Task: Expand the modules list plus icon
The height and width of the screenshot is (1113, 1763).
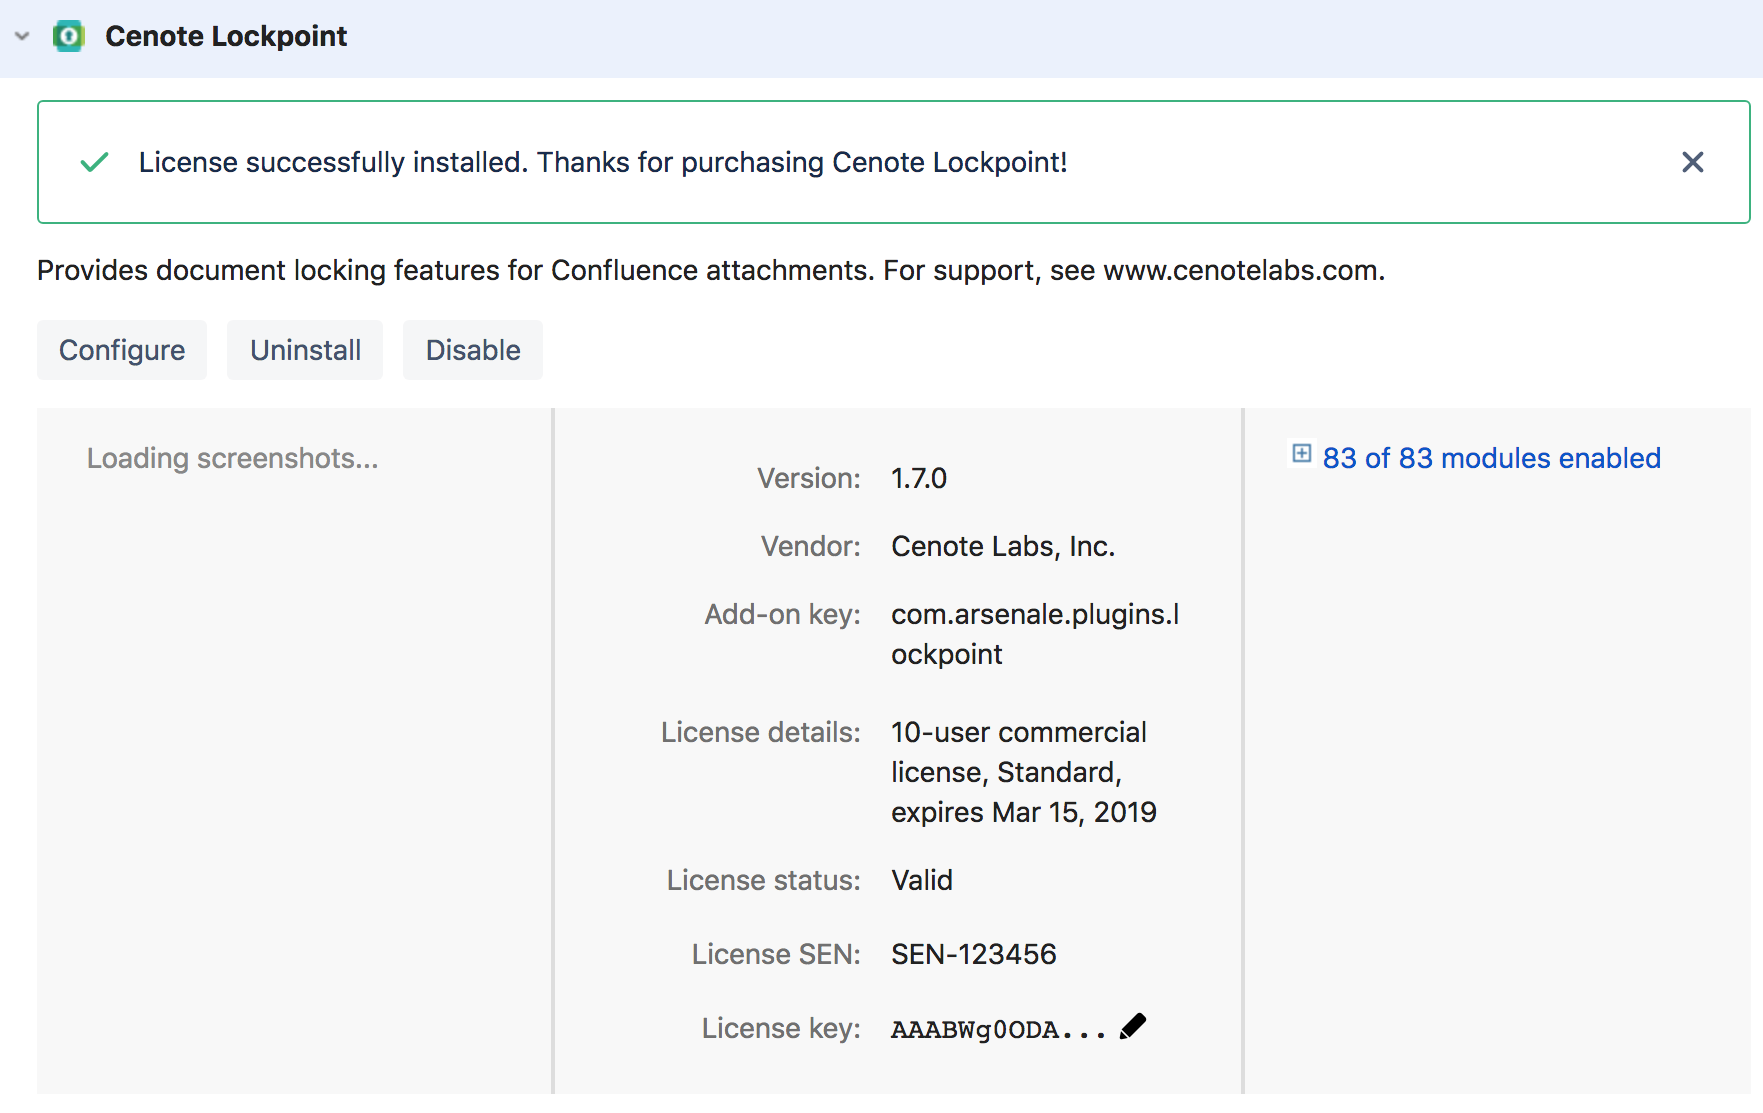Action: click(1301, 454)
